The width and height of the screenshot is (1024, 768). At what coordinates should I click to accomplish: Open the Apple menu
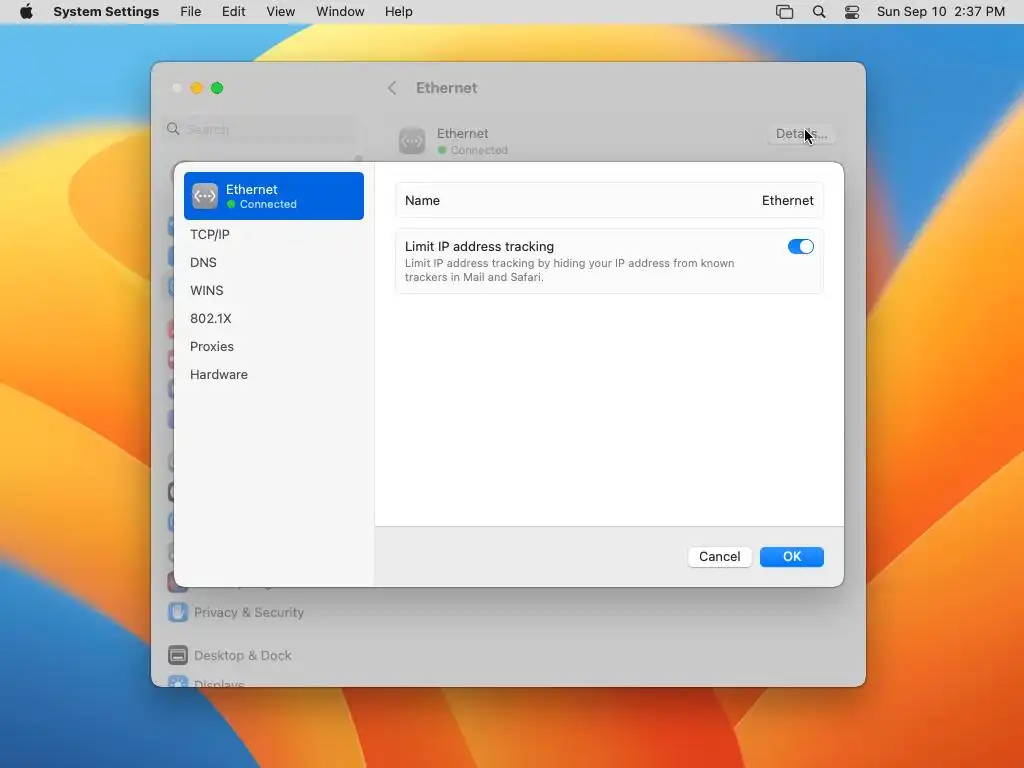tap(26, 12)
